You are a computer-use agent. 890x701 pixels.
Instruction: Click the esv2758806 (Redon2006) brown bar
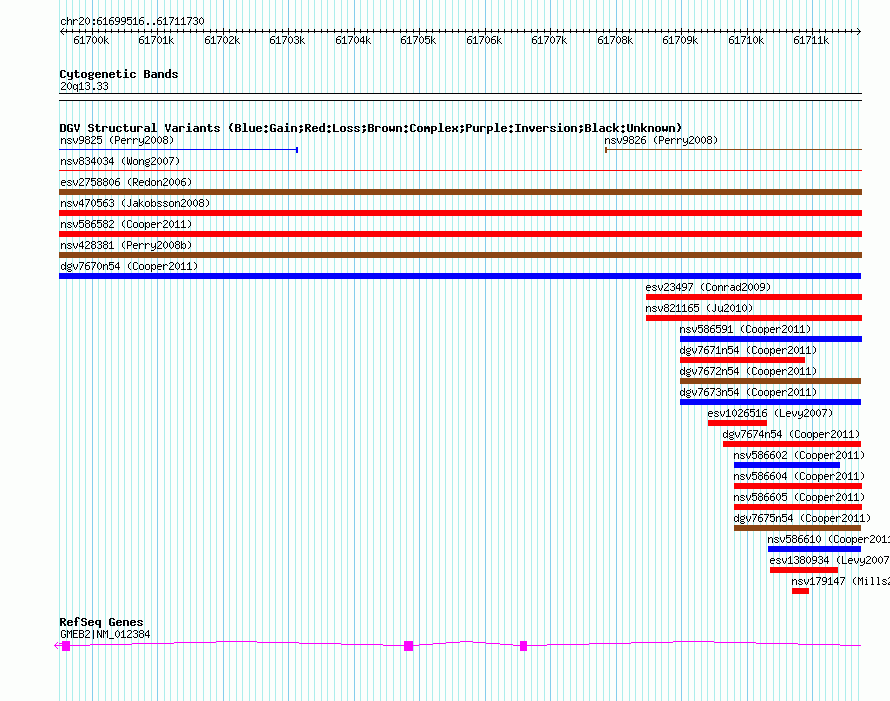click(x=460, y=192)
